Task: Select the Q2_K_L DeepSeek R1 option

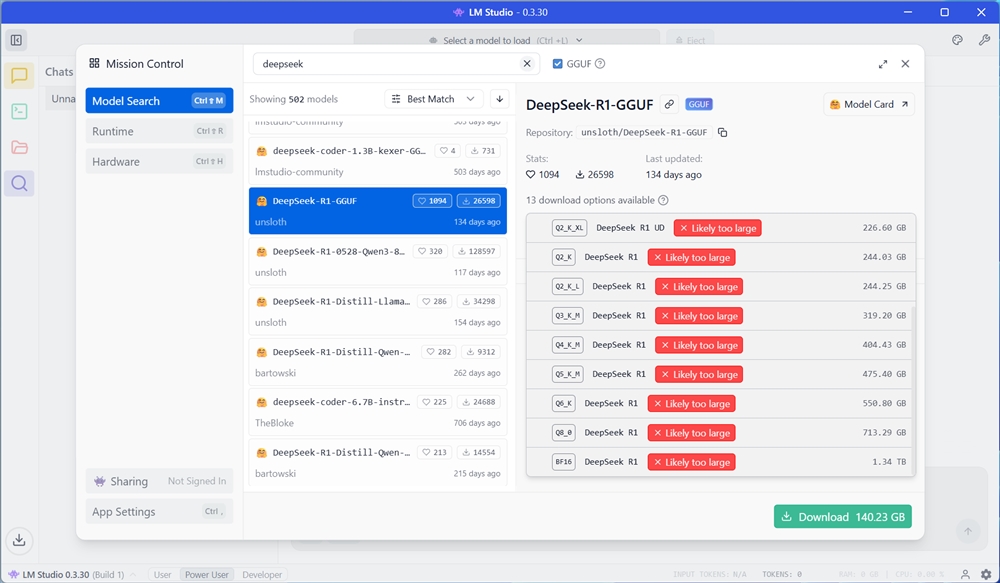Action: tap(721, 286)
